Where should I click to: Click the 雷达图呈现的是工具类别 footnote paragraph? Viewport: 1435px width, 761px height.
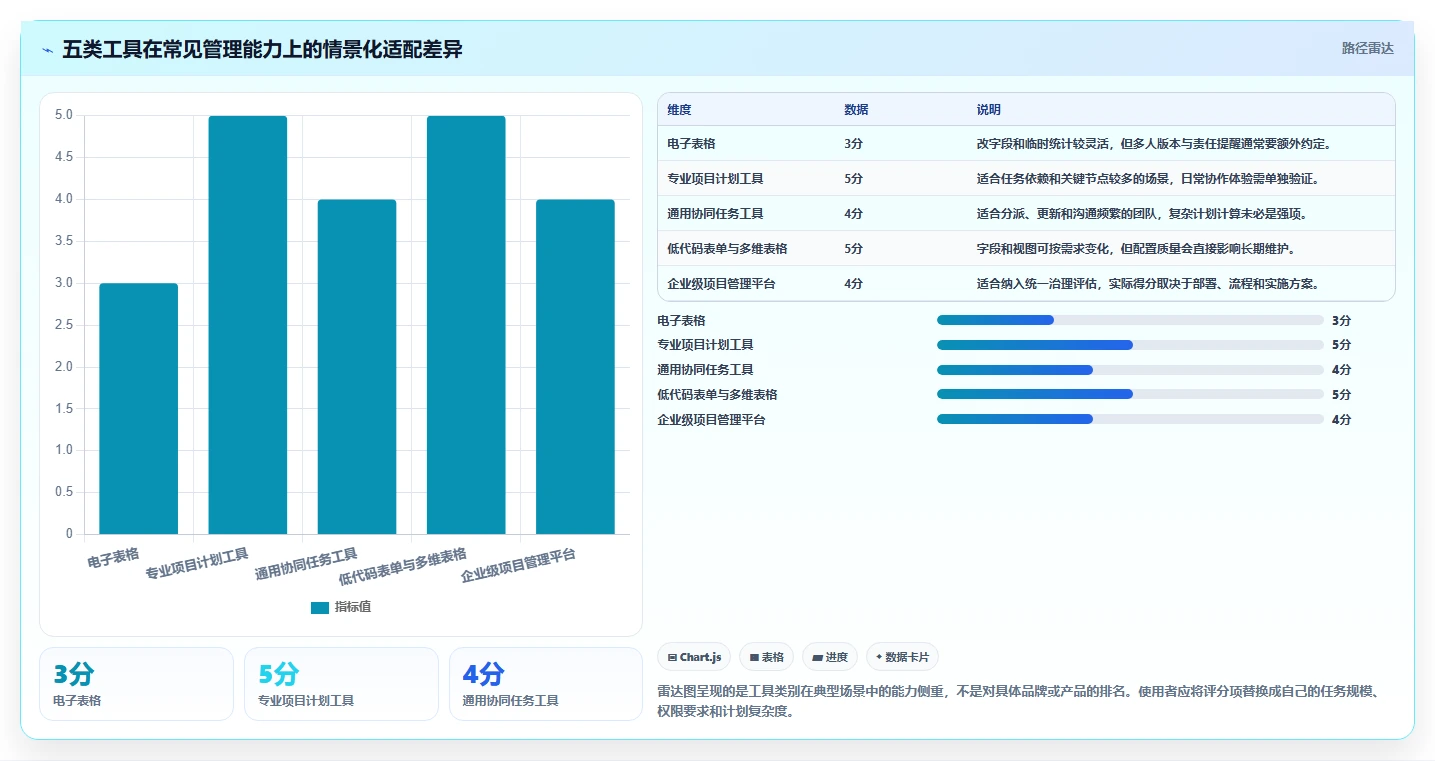[1018, 703]
